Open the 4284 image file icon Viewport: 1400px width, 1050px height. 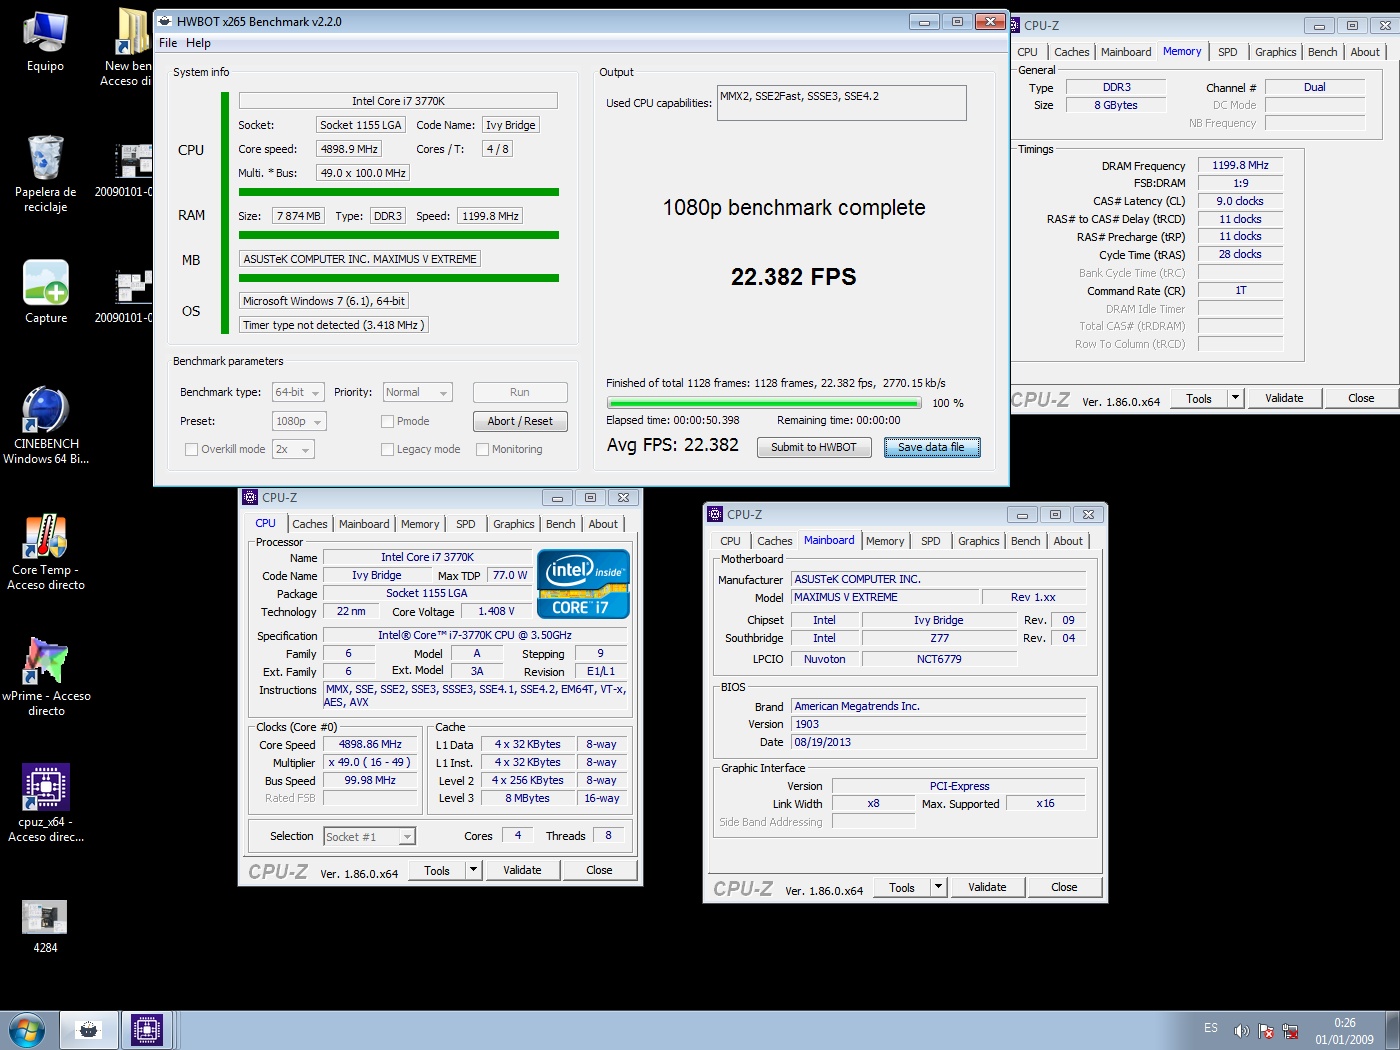click(45, 926)
